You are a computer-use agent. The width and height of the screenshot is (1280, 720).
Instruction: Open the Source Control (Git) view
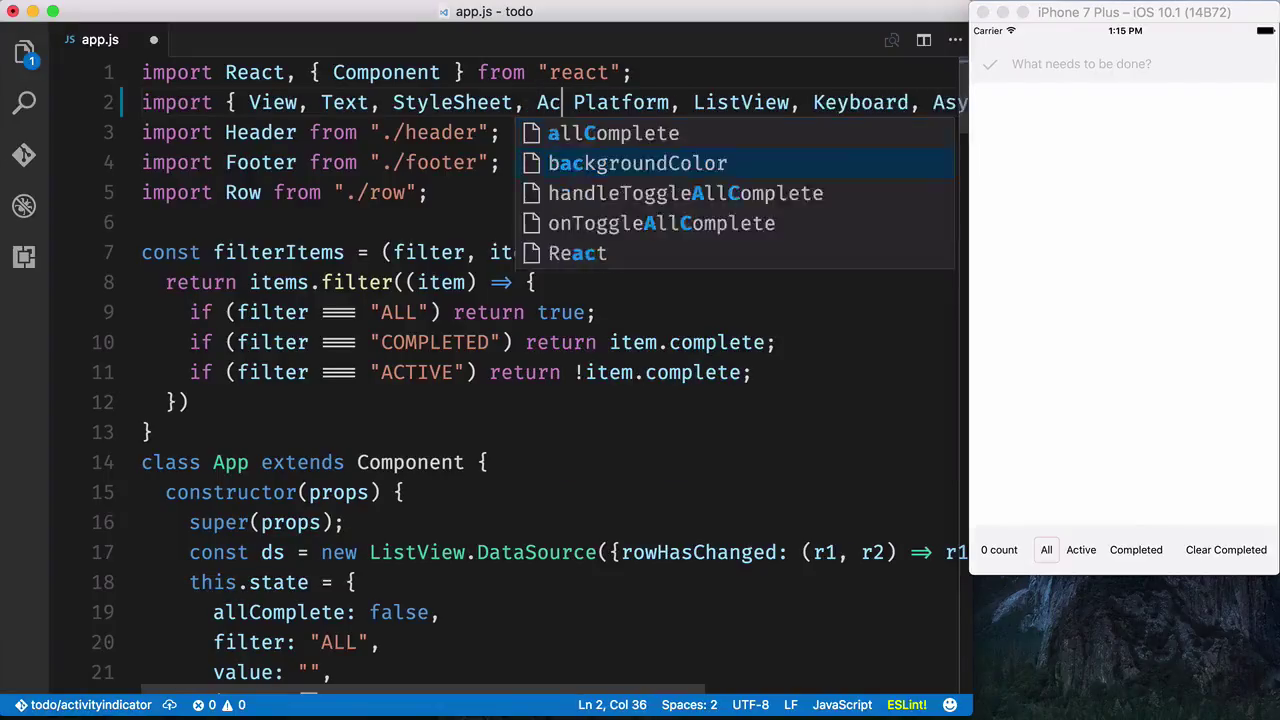[x=25, y=155]
